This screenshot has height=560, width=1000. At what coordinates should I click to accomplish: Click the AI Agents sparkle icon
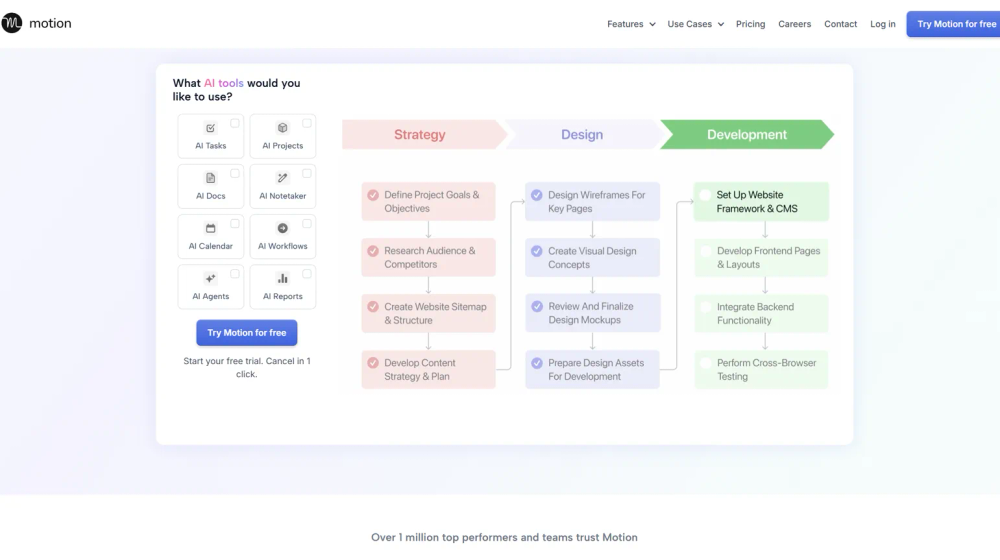210,278
